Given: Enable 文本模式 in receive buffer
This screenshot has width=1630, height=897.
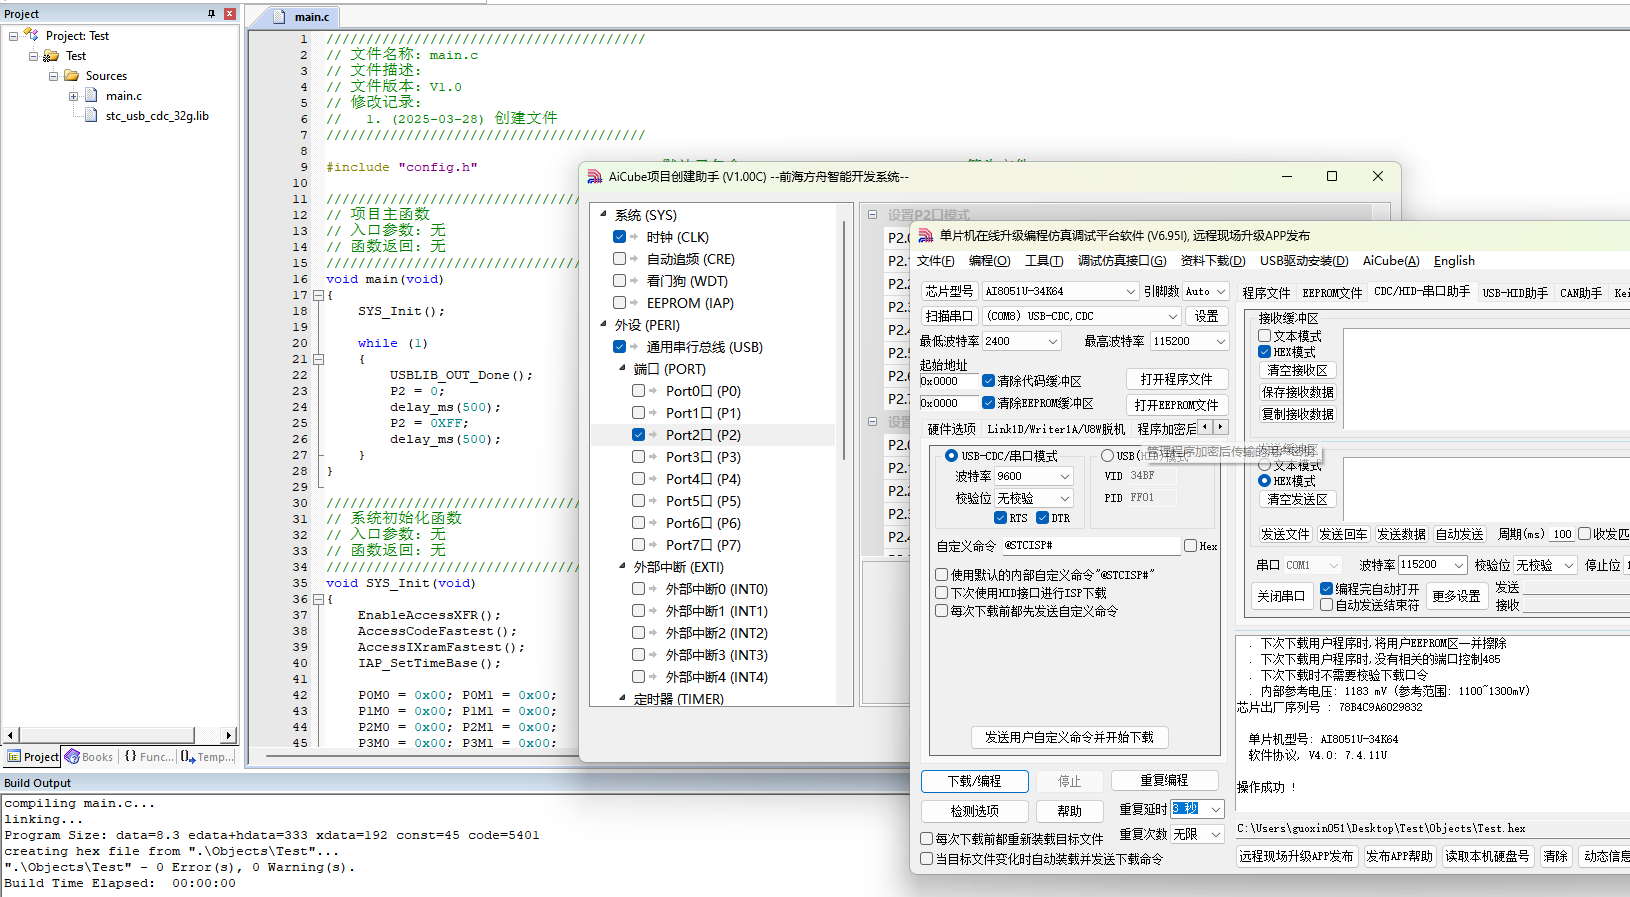Looking at the screenshot, I should (1264, 336).
